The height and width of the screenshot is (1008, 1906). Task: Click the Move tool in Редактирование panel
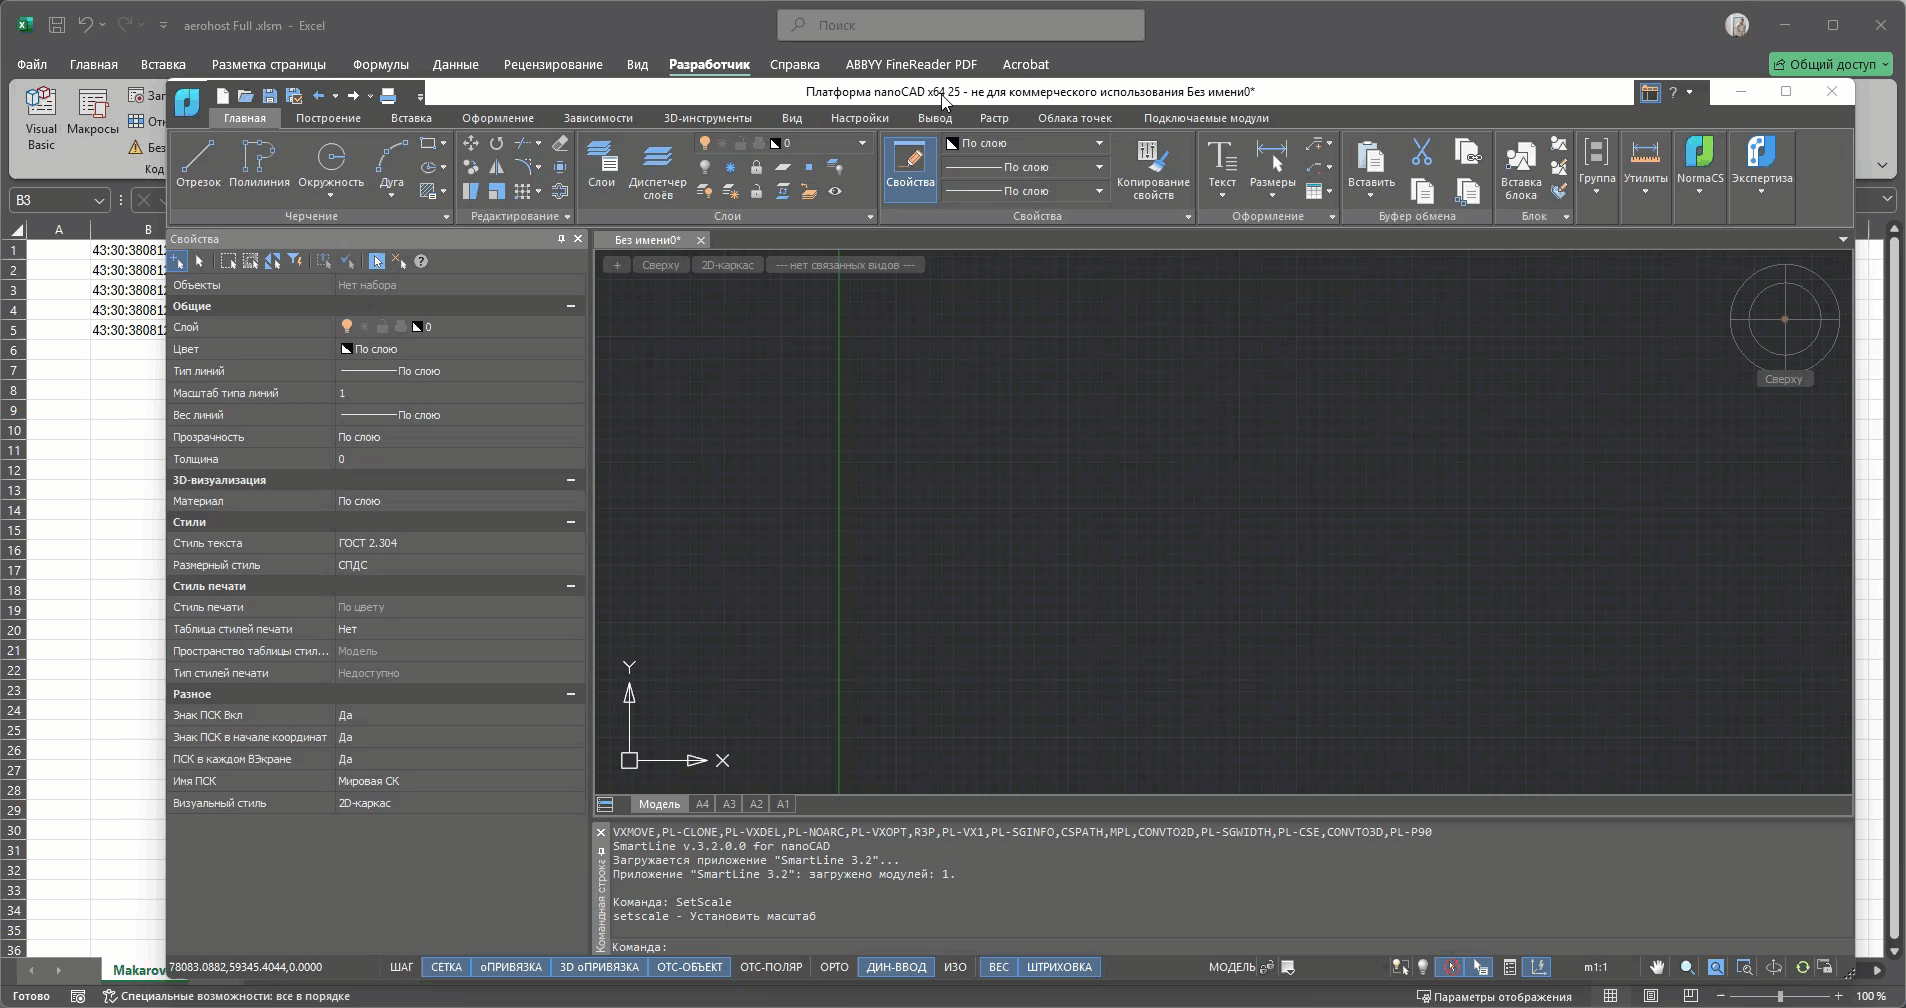[x=471, y=143]
